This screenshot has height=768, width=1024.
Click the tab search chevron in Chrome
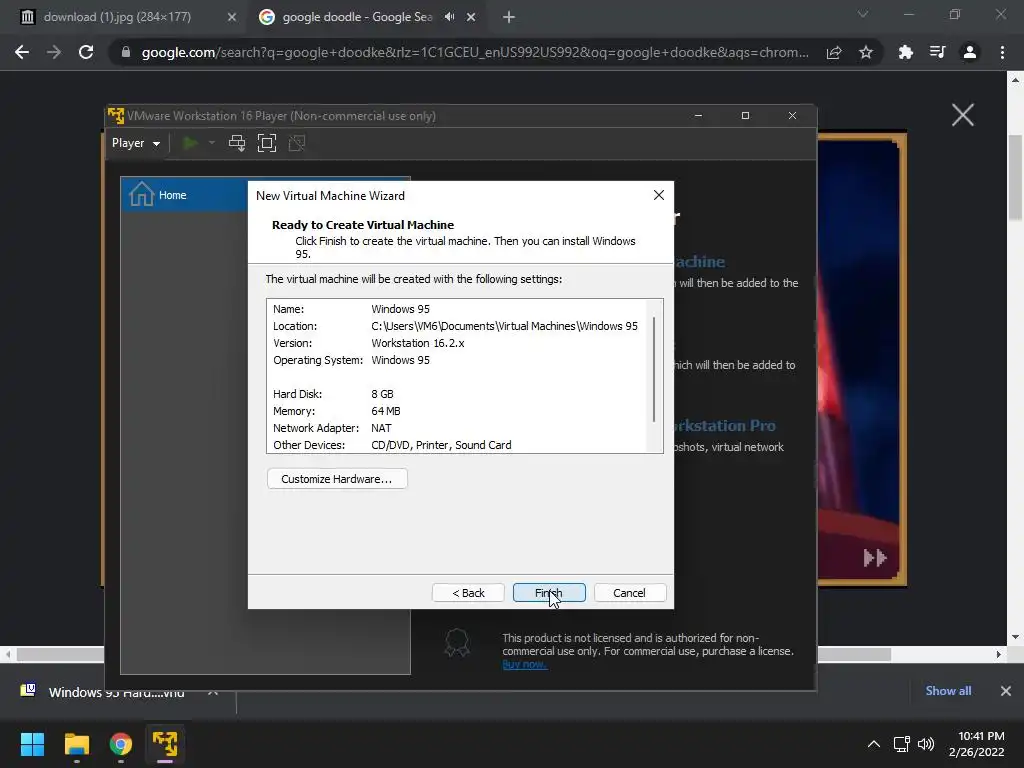point(863,14)
